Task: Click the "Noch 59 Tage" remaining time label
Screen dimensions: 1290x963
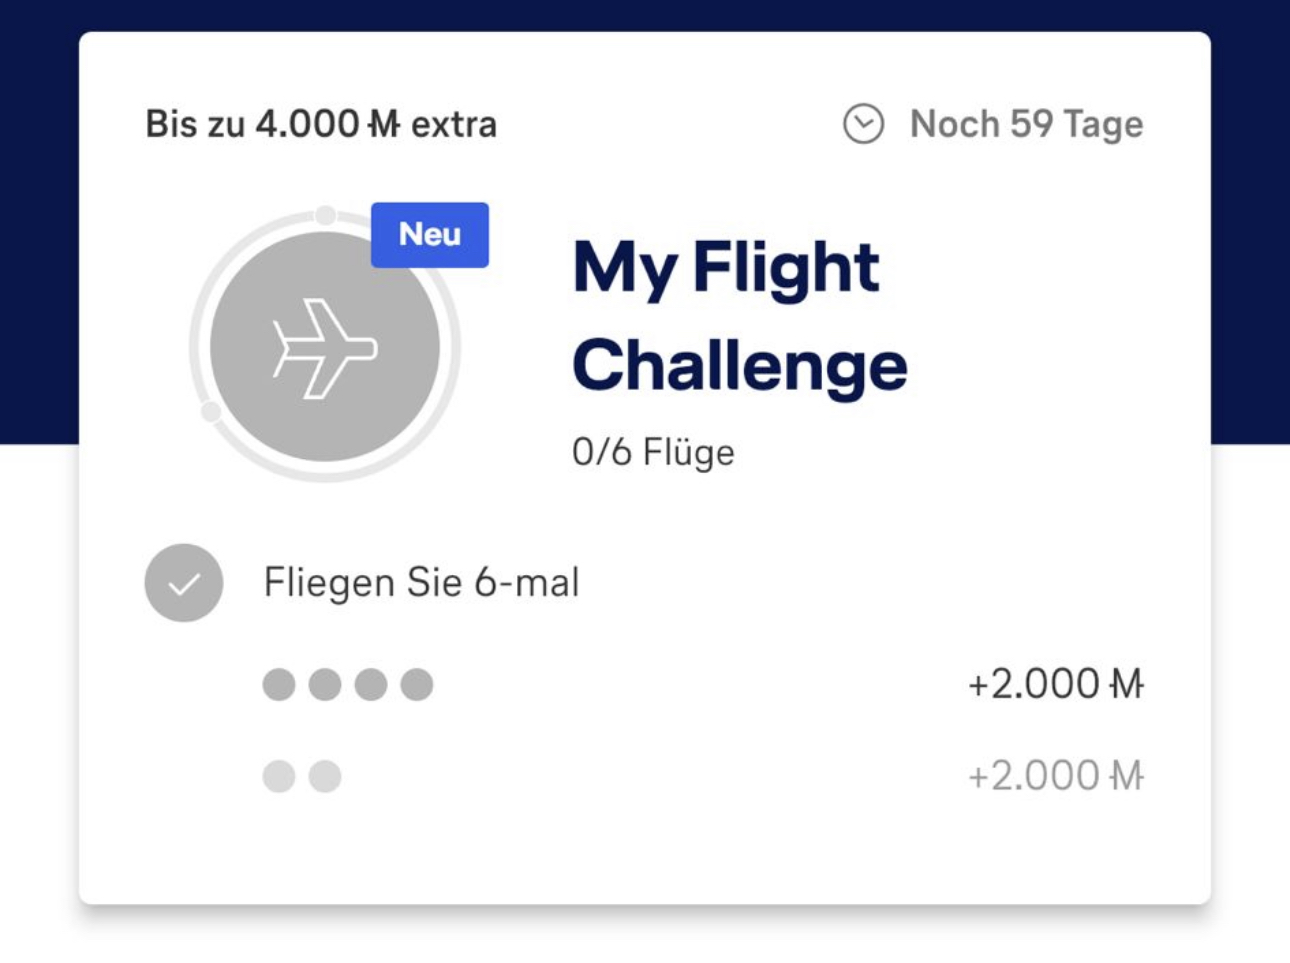Action: coord(1026,124)
